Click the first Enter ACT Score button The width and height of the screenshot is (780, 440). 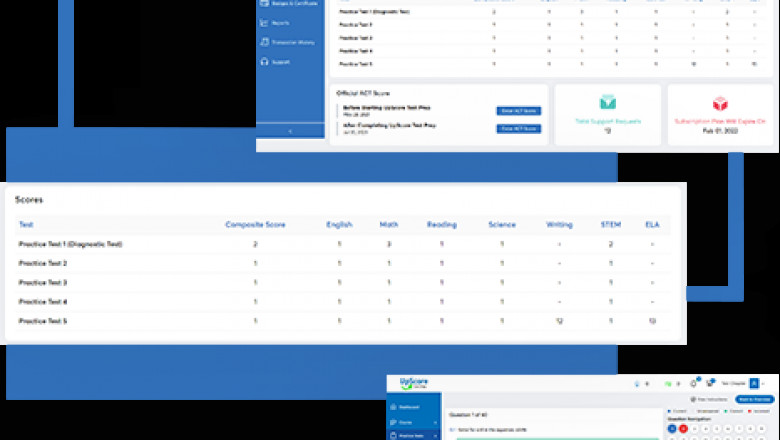pyautogui.click(x=518, y=110)
